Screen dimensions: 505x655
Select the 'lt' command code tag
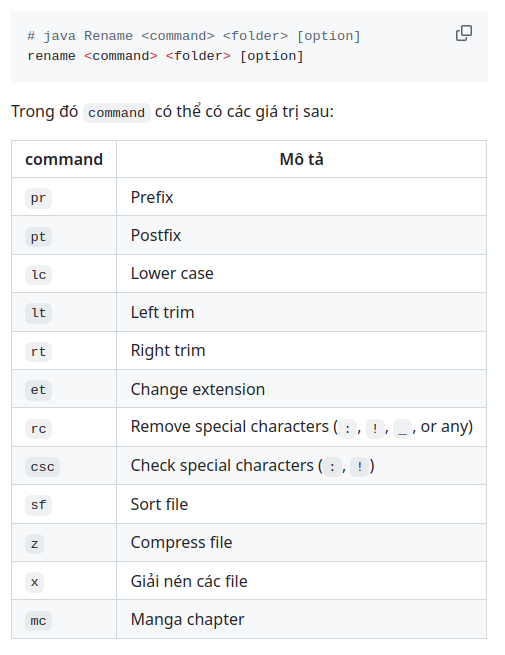click(38, 313)
